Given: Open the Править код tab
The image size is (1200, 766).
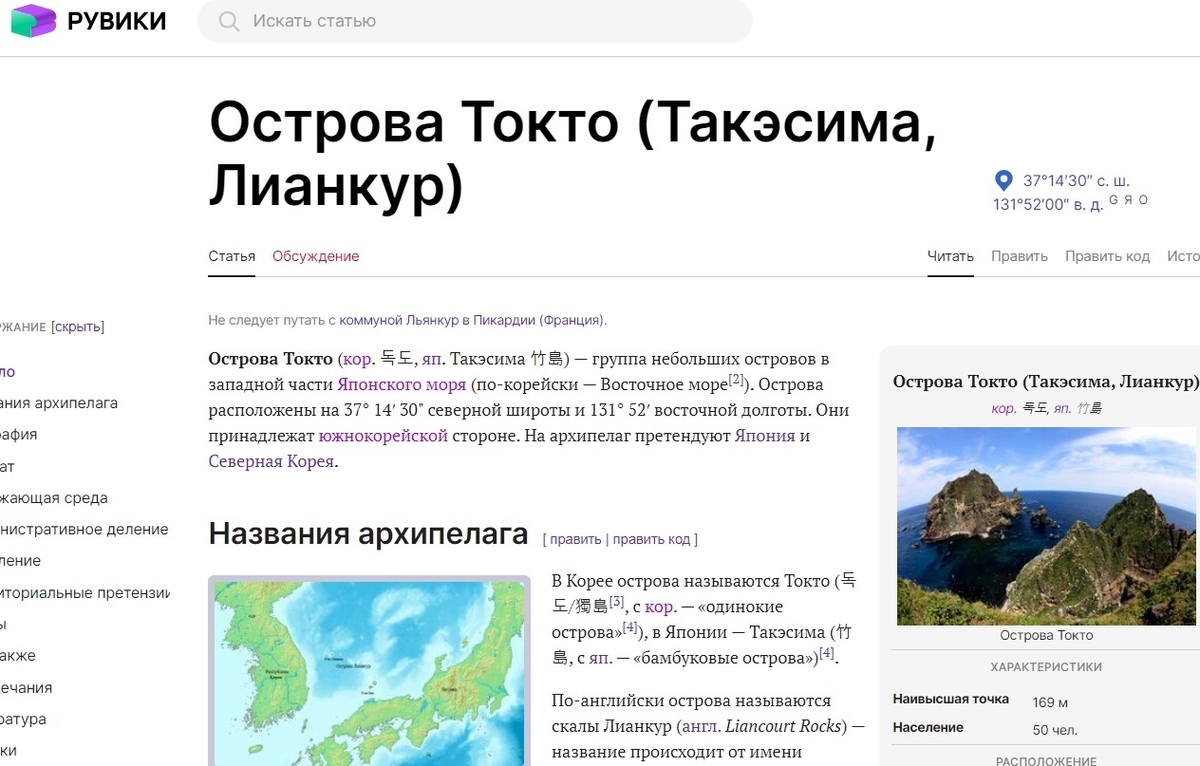Looking at the screenshot, I should pos(1107,256).
